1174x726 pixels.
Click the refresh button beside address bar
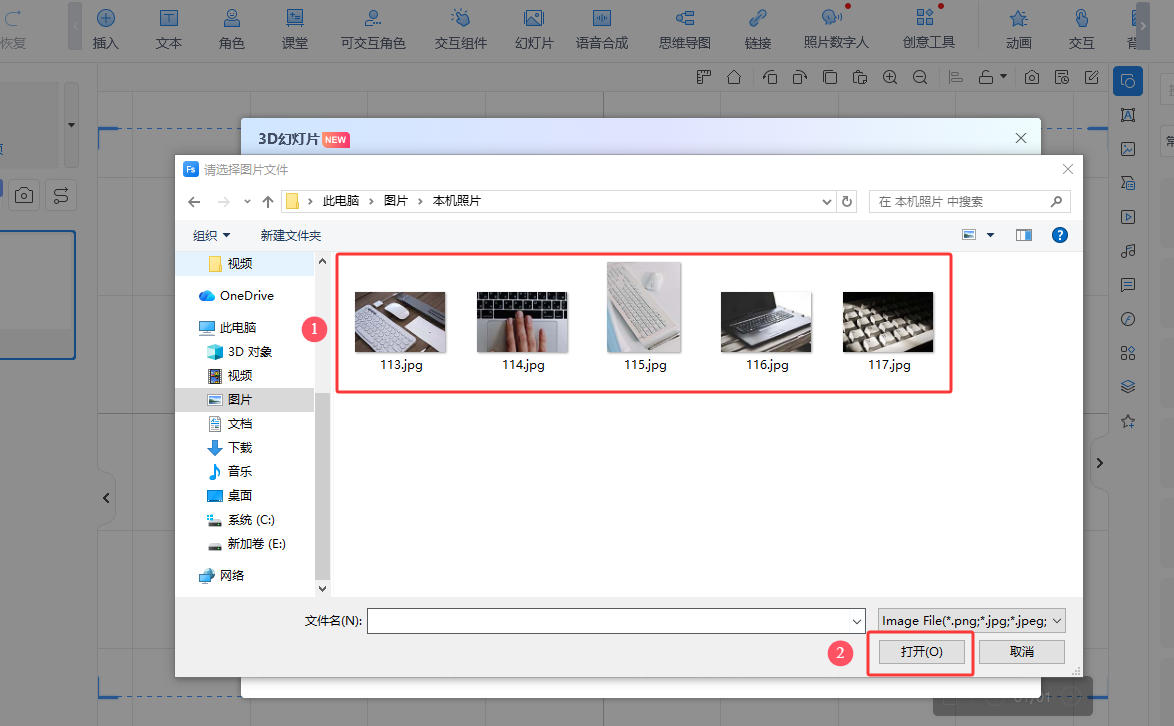coord(848,201)
